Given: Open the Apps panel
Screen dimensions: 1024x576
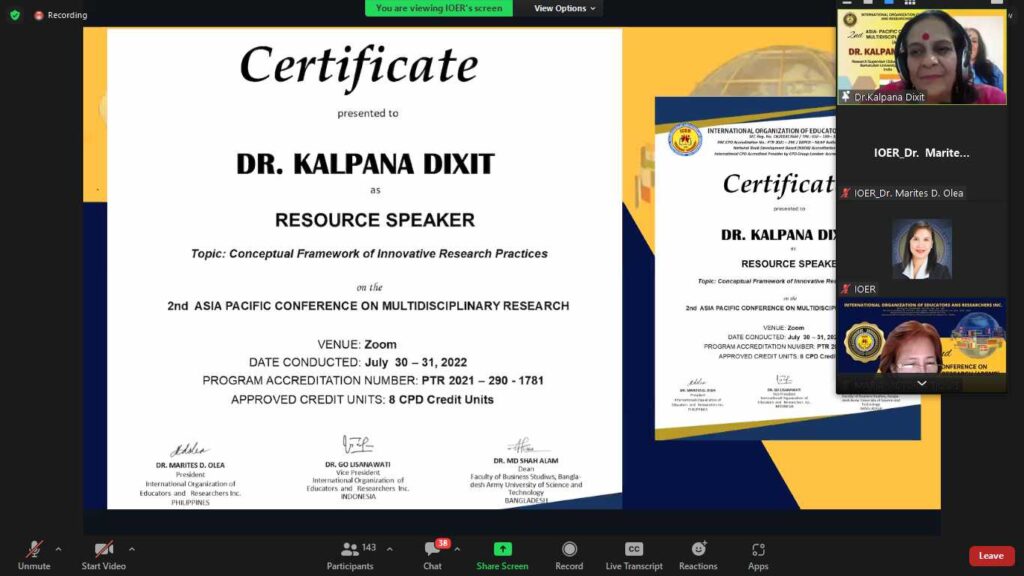Looking at the screenshot, I should [758, 549].
